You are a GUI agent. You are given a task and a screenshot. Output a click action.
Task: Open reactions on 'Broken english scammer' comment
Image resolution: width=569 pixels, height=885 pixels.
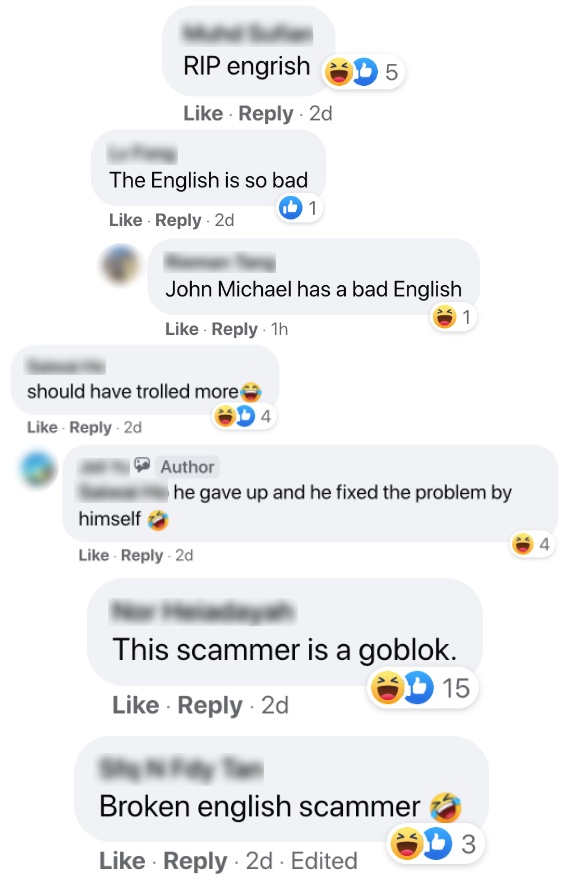436,844
